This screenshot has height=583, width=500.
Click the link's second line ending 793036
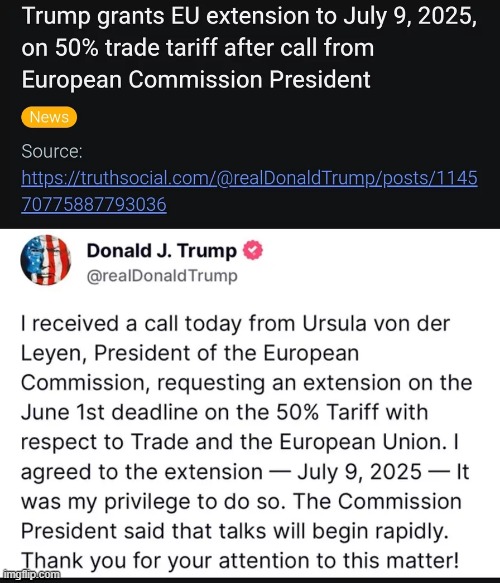point(94,204)
